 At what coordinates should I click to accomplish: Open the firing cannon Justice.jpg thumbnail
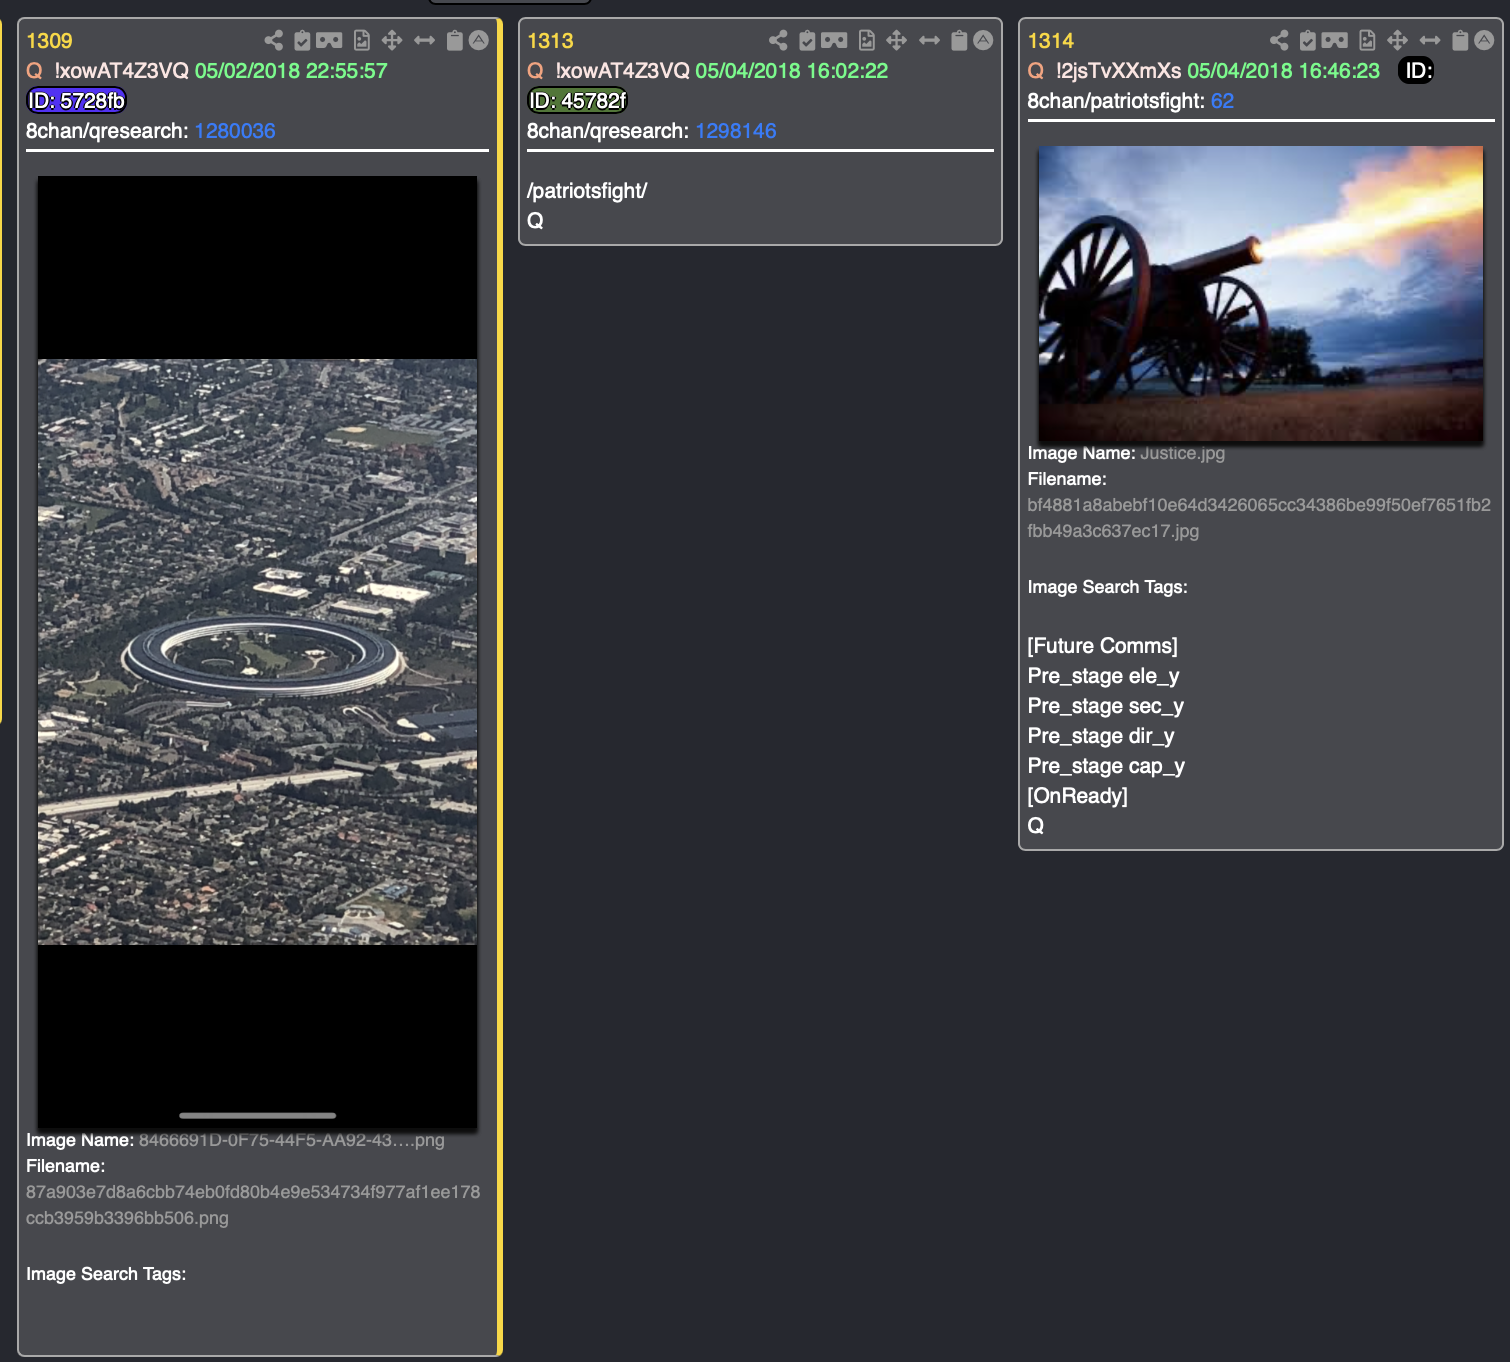[1261, 294]
